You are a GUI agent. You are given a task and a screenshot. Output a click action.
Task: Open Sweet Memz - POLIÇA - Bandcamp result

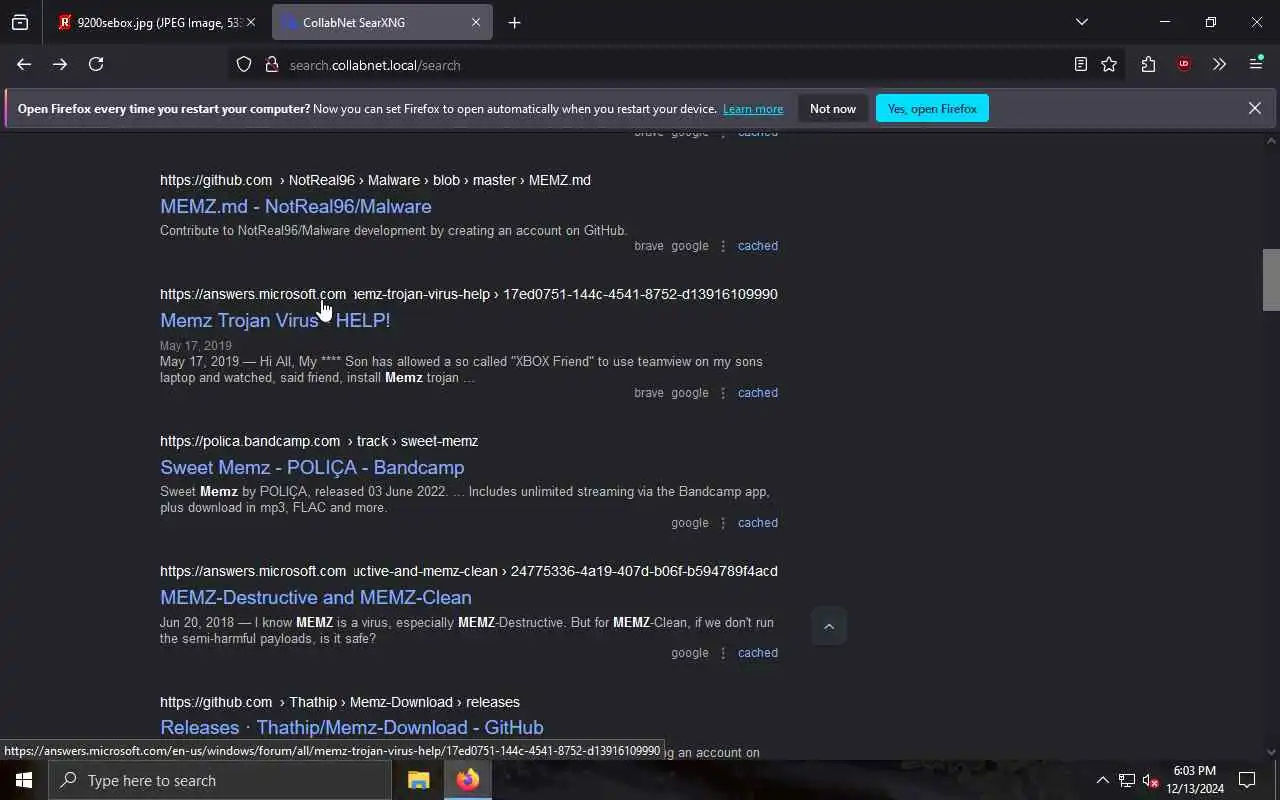(312, 467)
